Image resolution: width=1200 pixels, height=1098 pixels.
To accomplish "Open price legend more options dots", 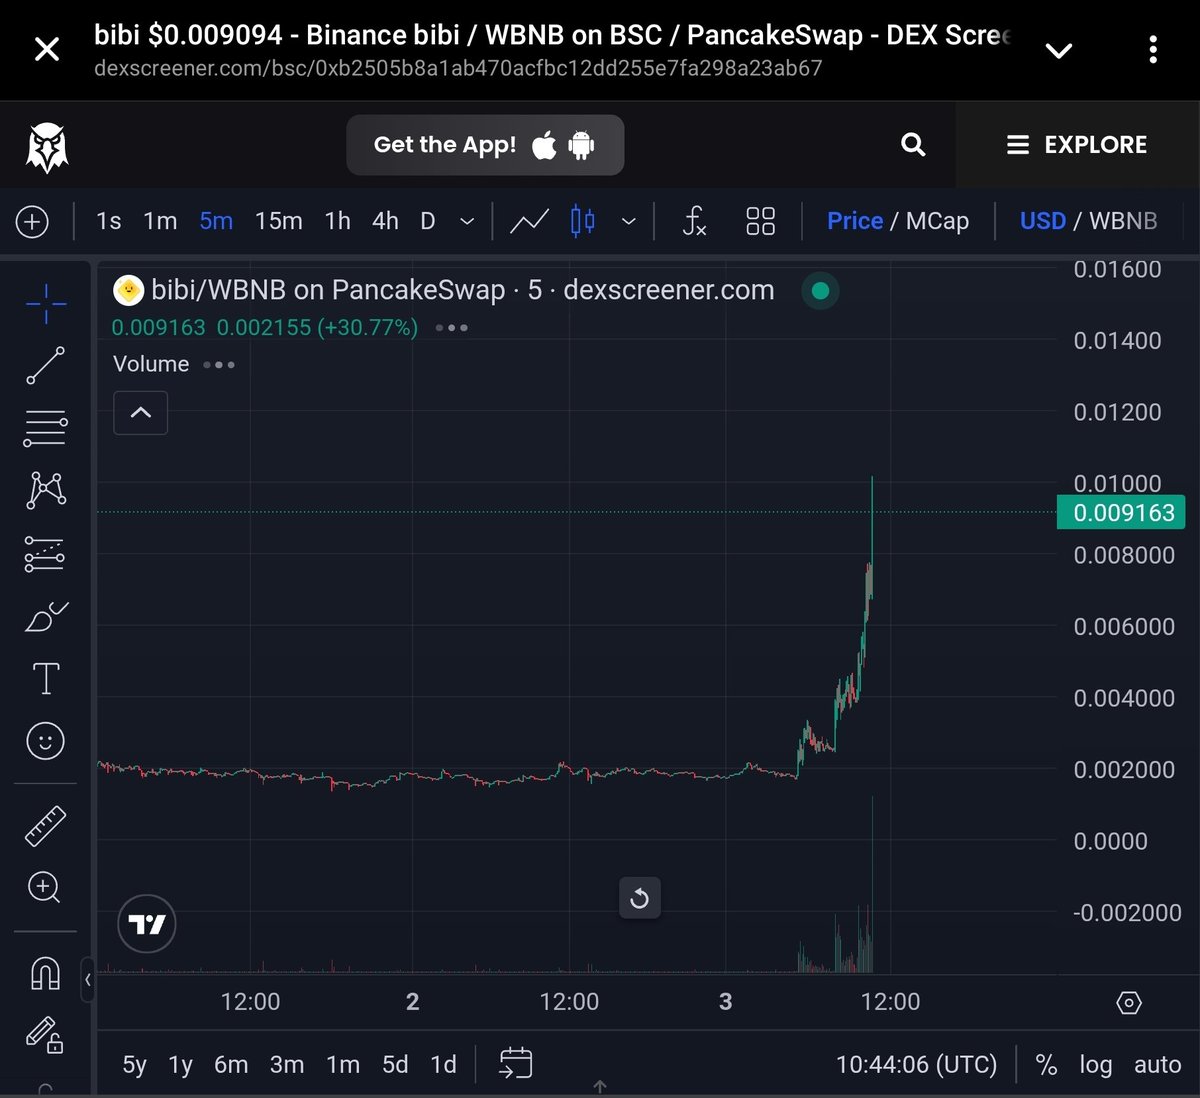I will 452,328.
